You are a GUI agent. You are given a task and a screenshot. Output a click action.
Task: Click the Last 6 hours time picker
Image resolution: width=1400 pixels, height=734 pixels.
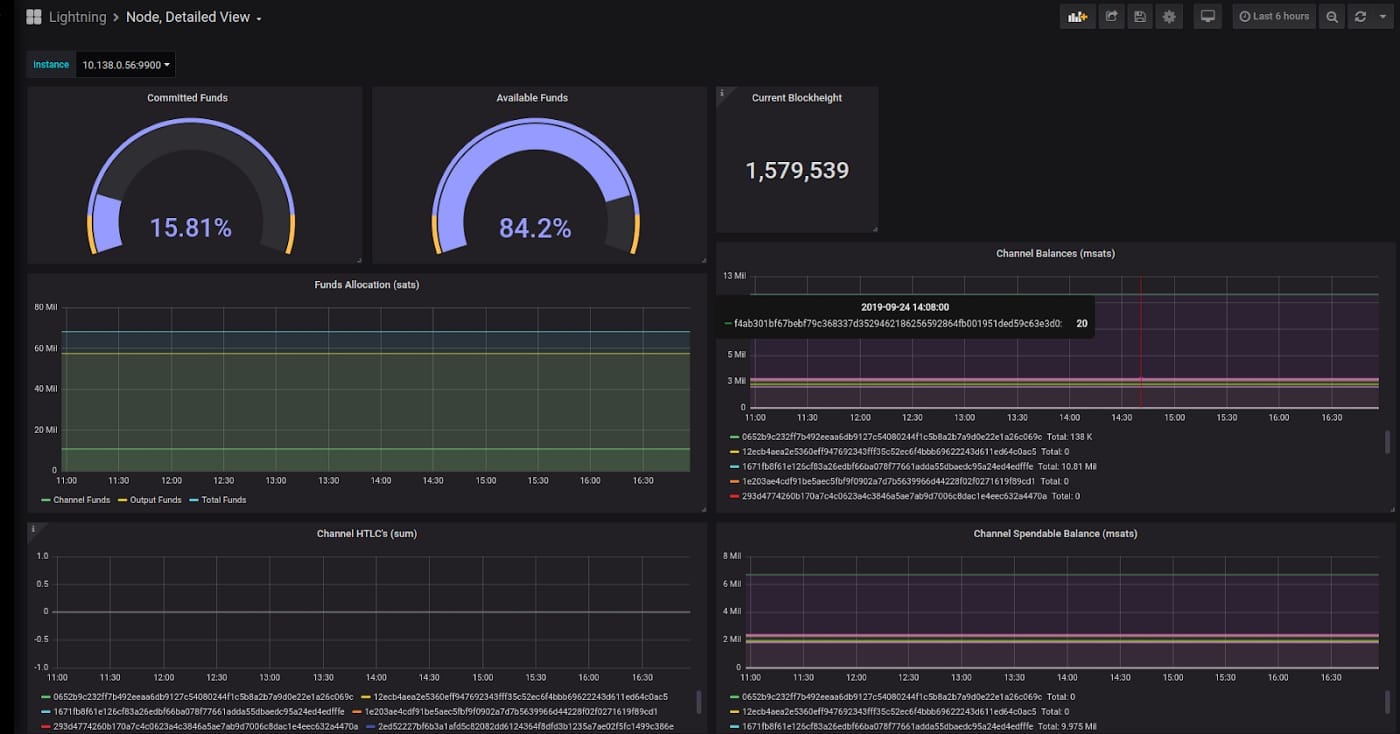(x=1274, y=17)
